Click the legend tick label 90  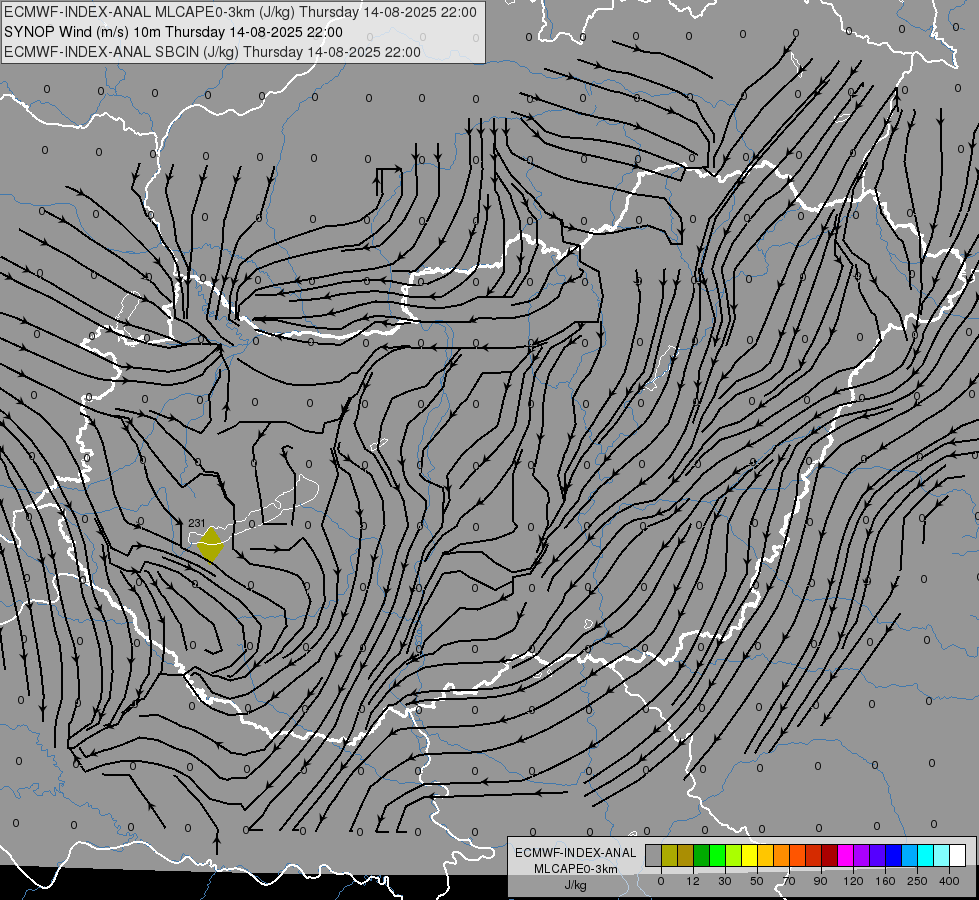pos(820,881)
